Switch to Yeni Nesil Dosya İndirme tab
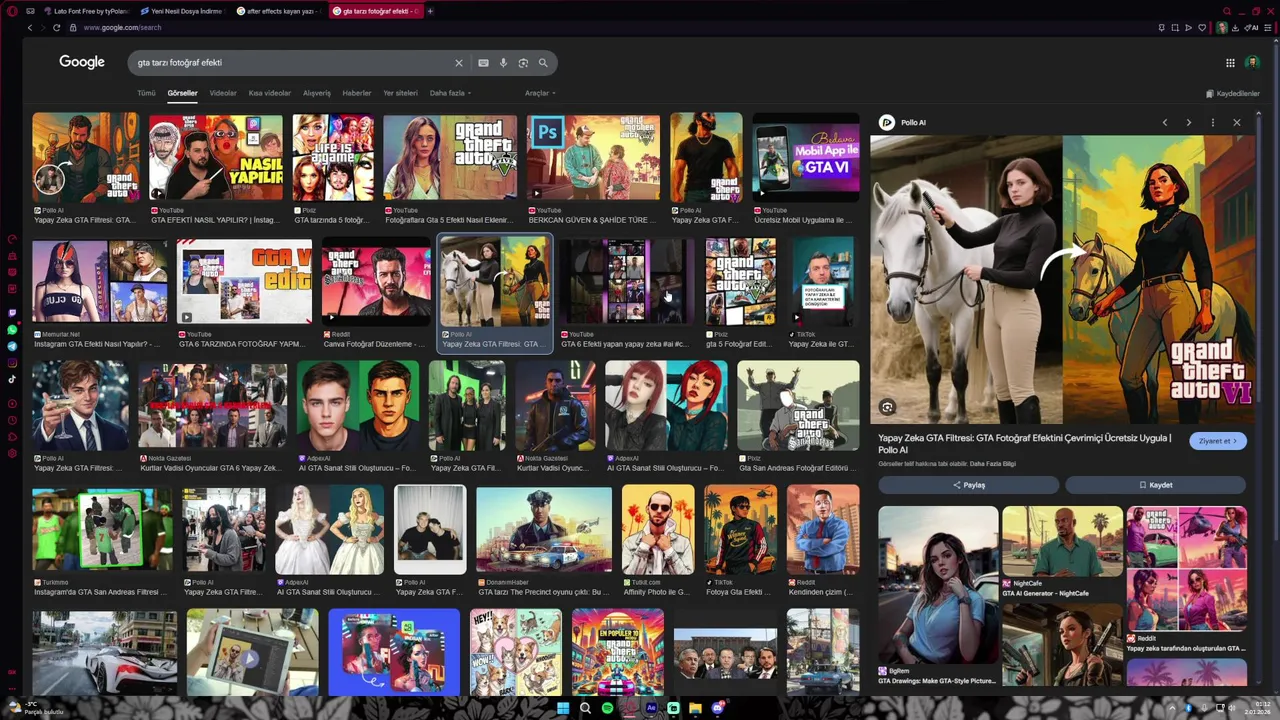The image size is (1280, 720). [182, 11]
